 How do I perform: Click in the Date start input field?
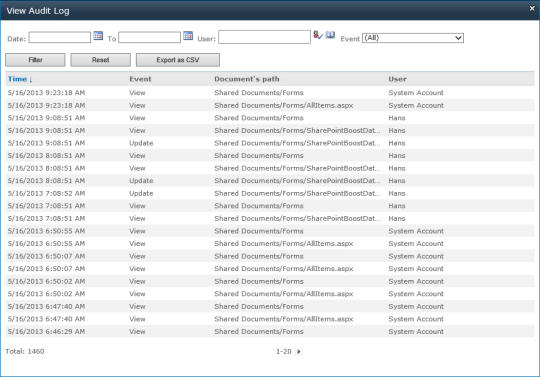(60, 37)
